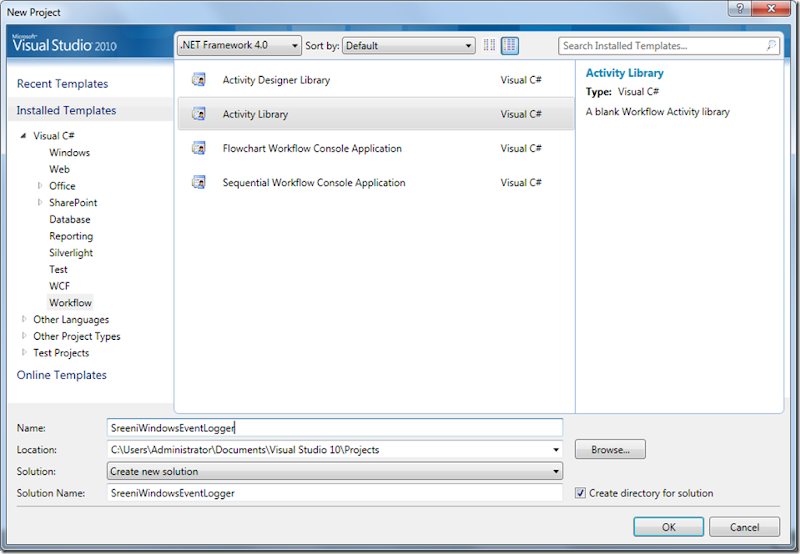This screenshot has width=800, height=554.
Task: Select Flowchart Workflow Console Application name
Action: [312, 148]
